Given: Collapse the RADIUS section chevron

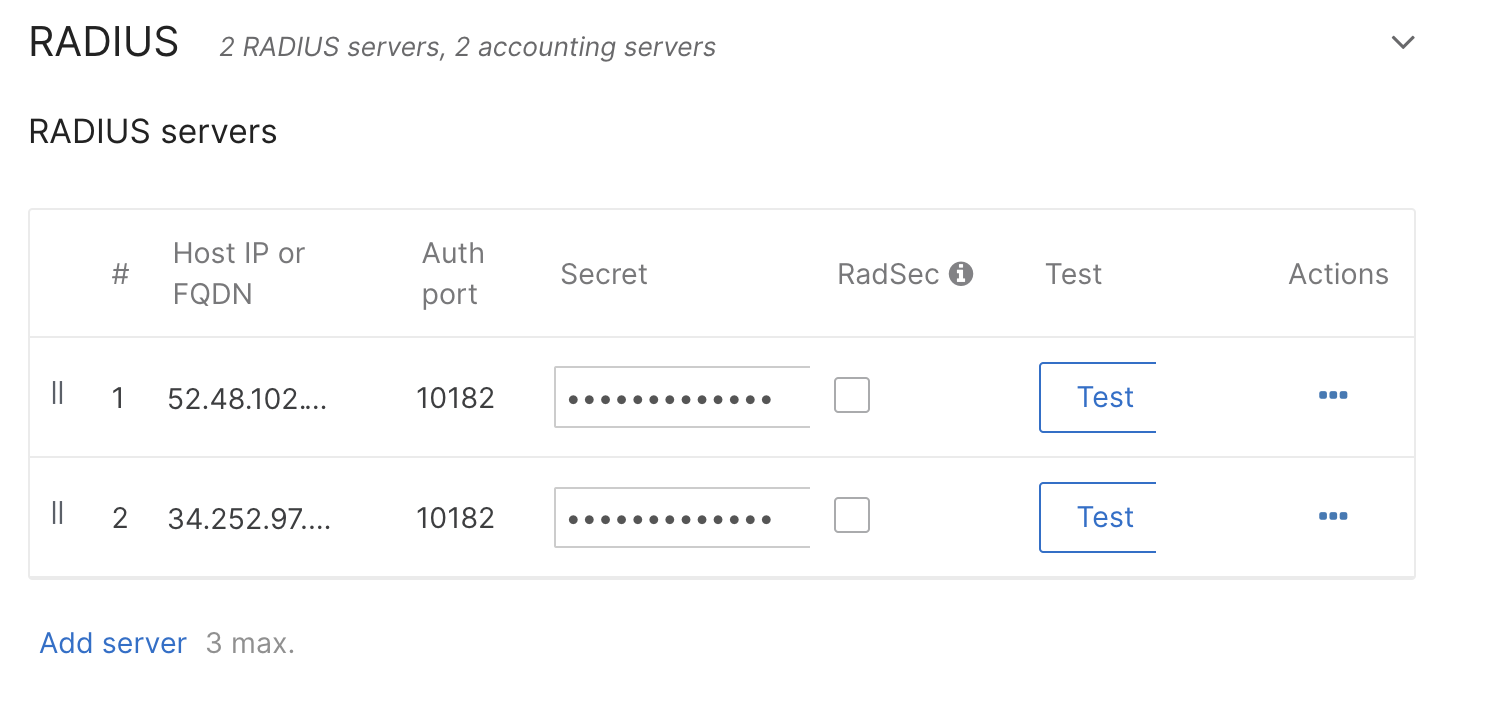Looking at the screenshot, I should [1403, 43].
